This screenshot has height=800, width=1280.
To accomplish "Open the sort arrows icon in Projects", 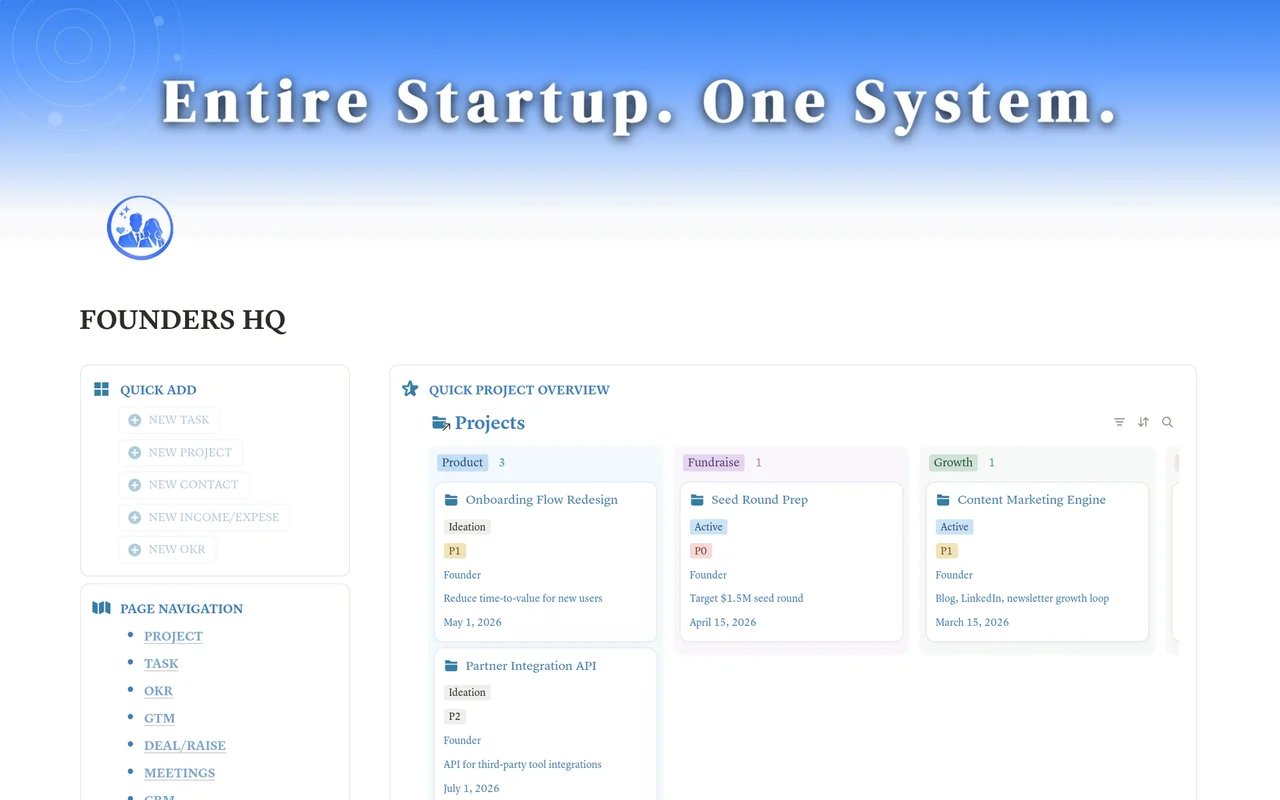I will [x=1143, y=422].
